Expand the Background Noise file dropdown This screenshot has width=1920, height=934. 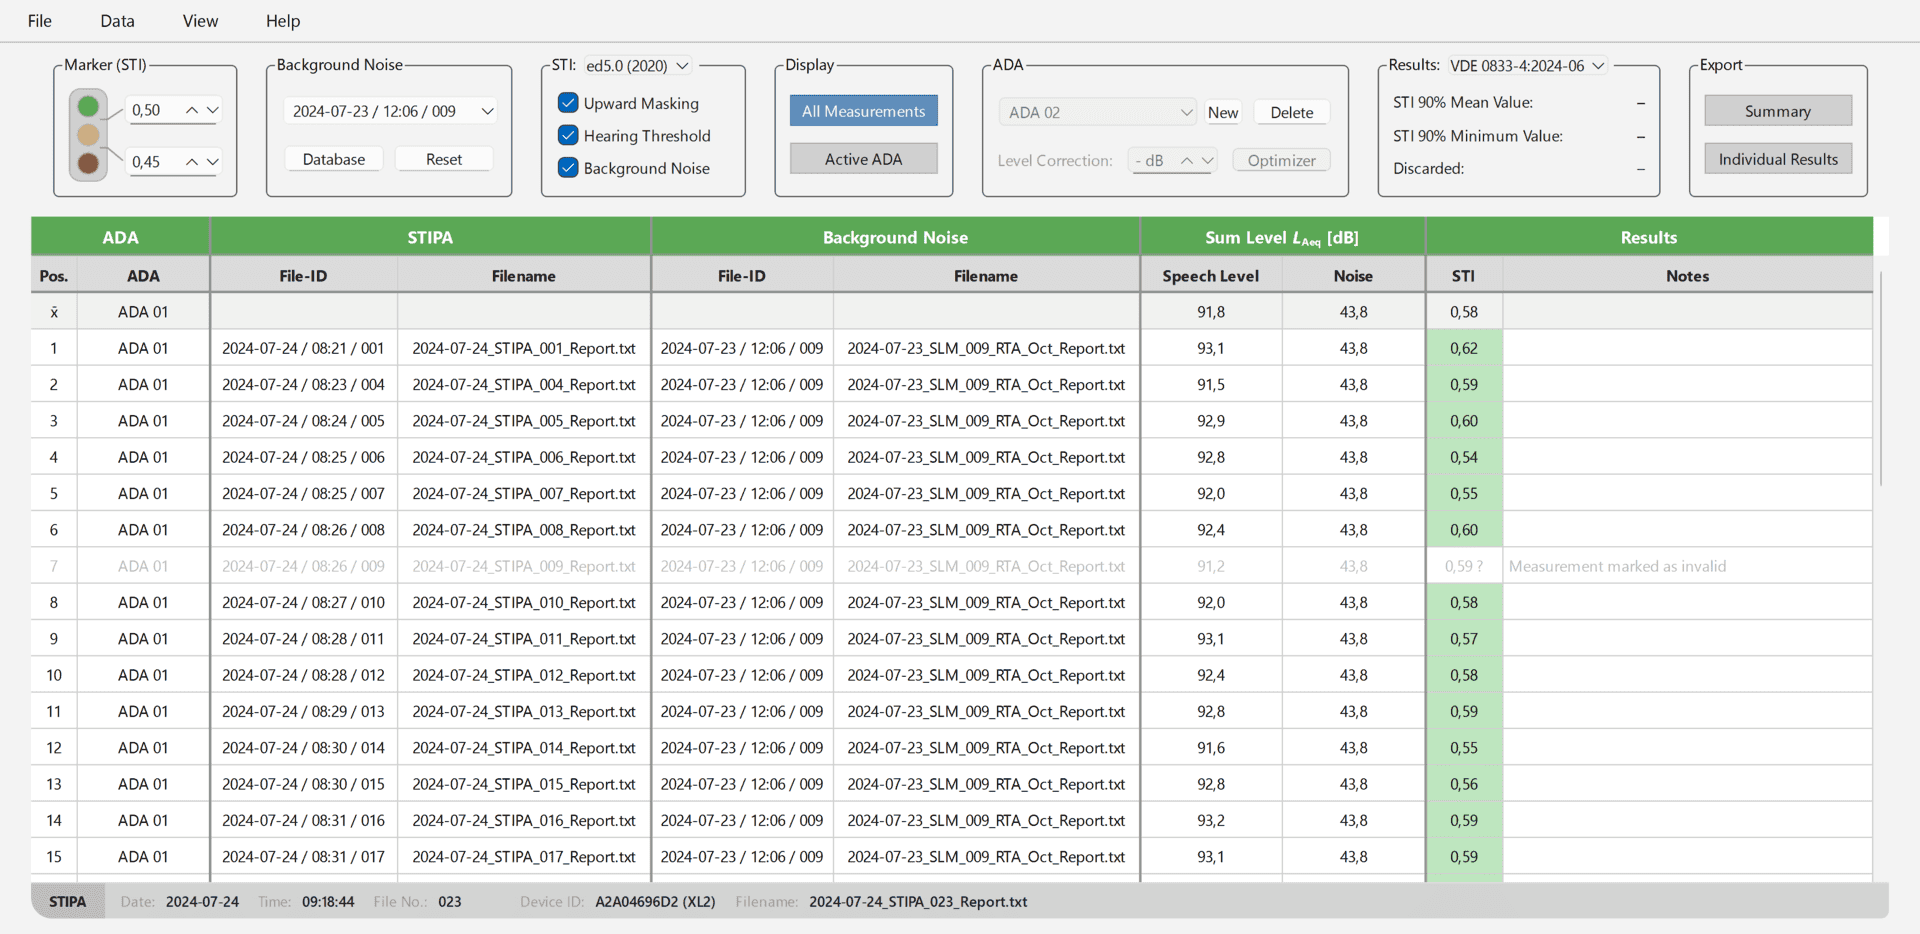coord(487,111)
